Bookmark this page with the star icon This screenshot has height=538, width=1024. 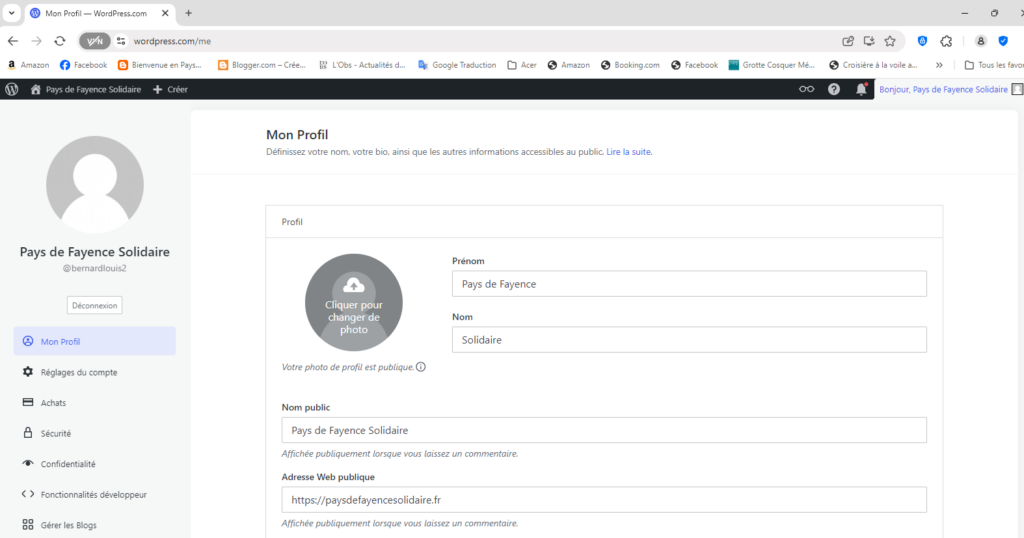click(890, 41)
